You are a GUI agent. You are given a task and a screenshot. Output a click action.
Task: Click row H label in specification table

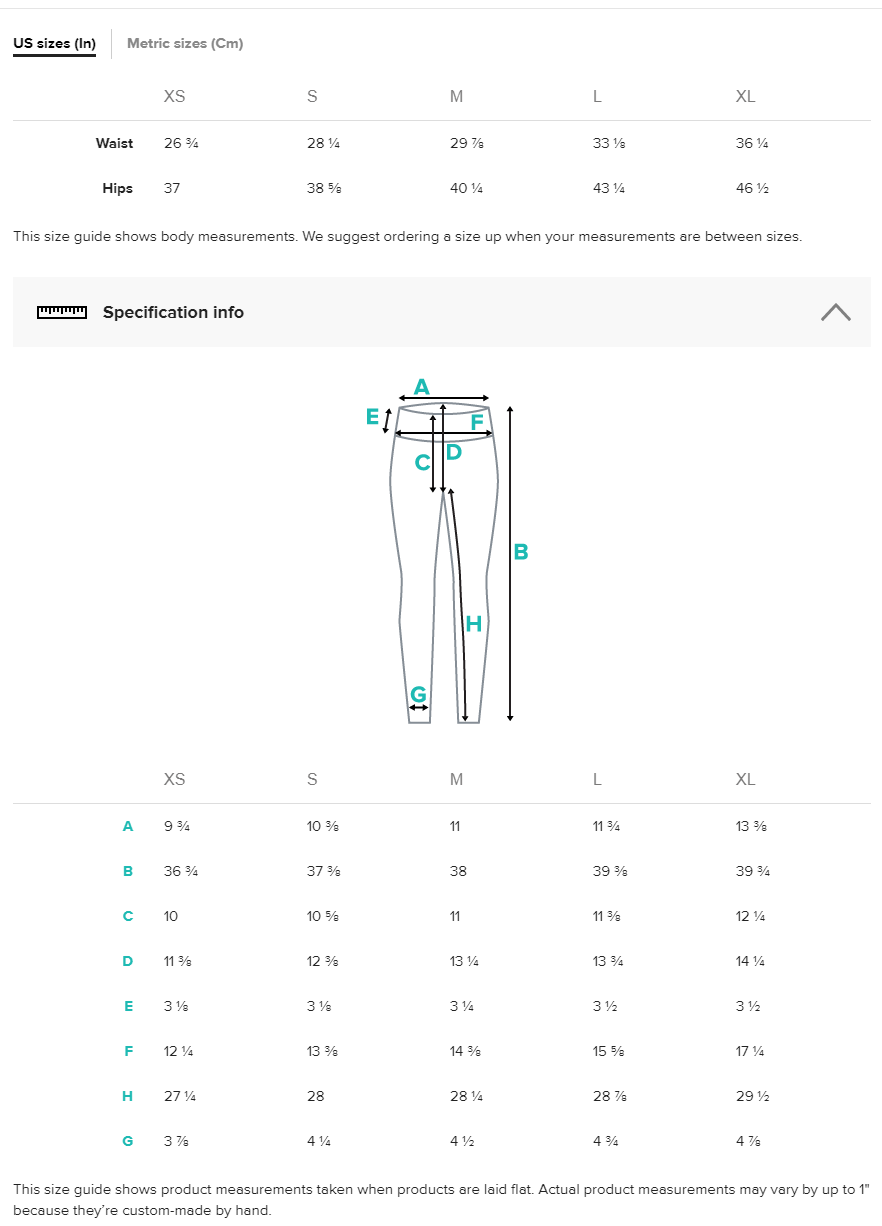pos(128,1096)
